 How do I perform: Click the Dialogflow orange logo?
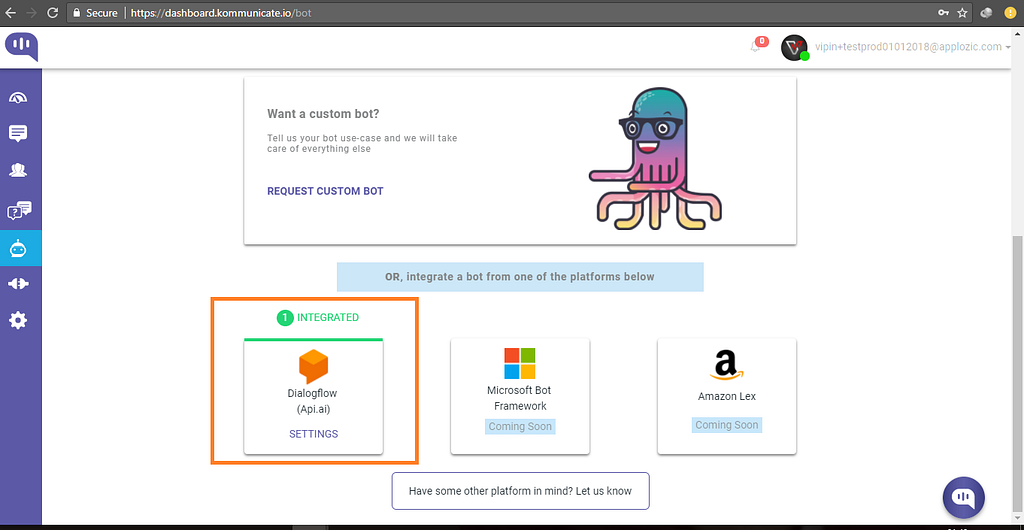coord(313,366)
